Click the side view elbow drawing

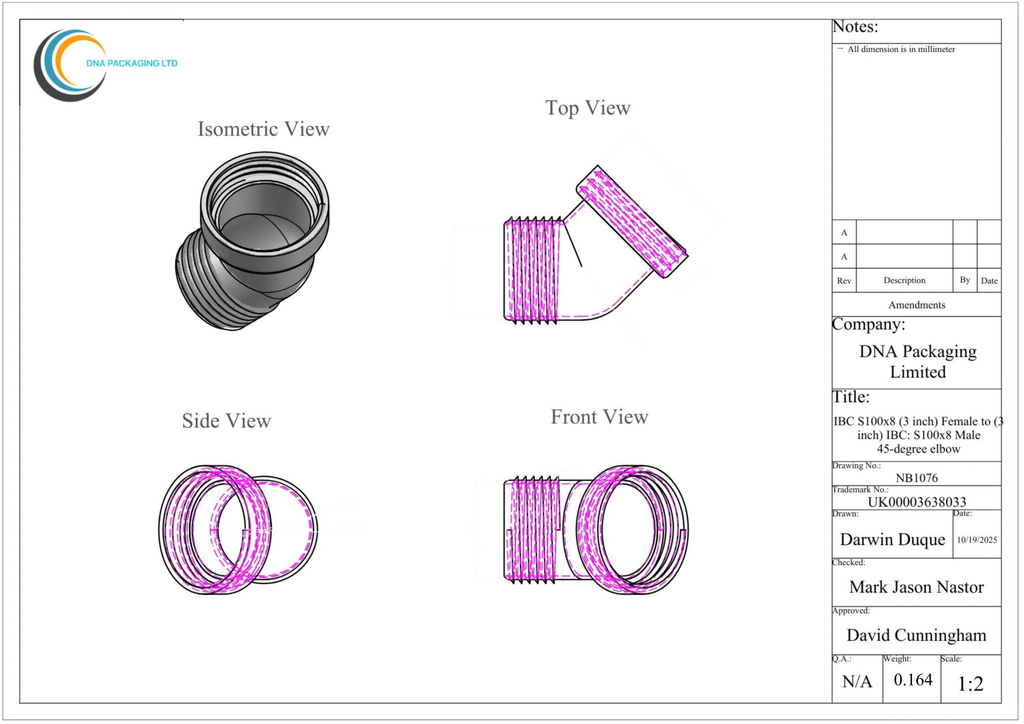tap(238, 529)
